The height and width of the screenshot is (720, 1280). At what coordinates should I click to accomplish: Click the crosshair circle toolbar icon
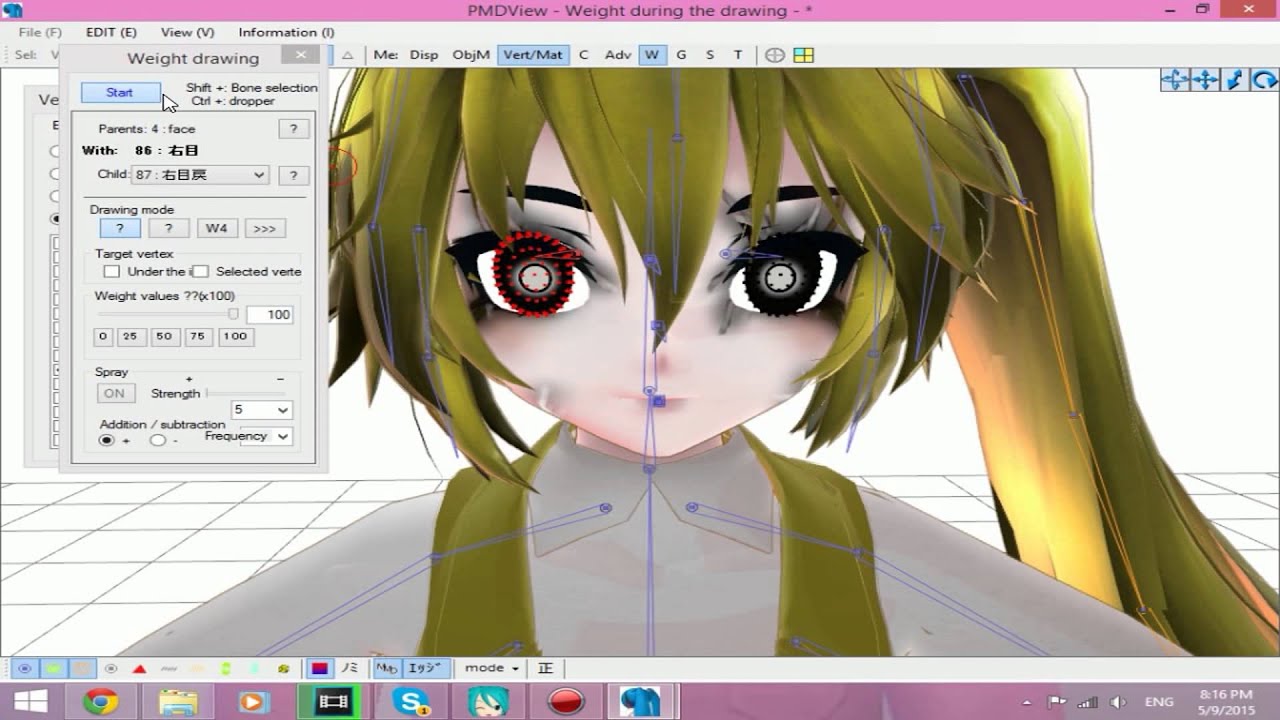pyautogui.click(x=775, y=55)
